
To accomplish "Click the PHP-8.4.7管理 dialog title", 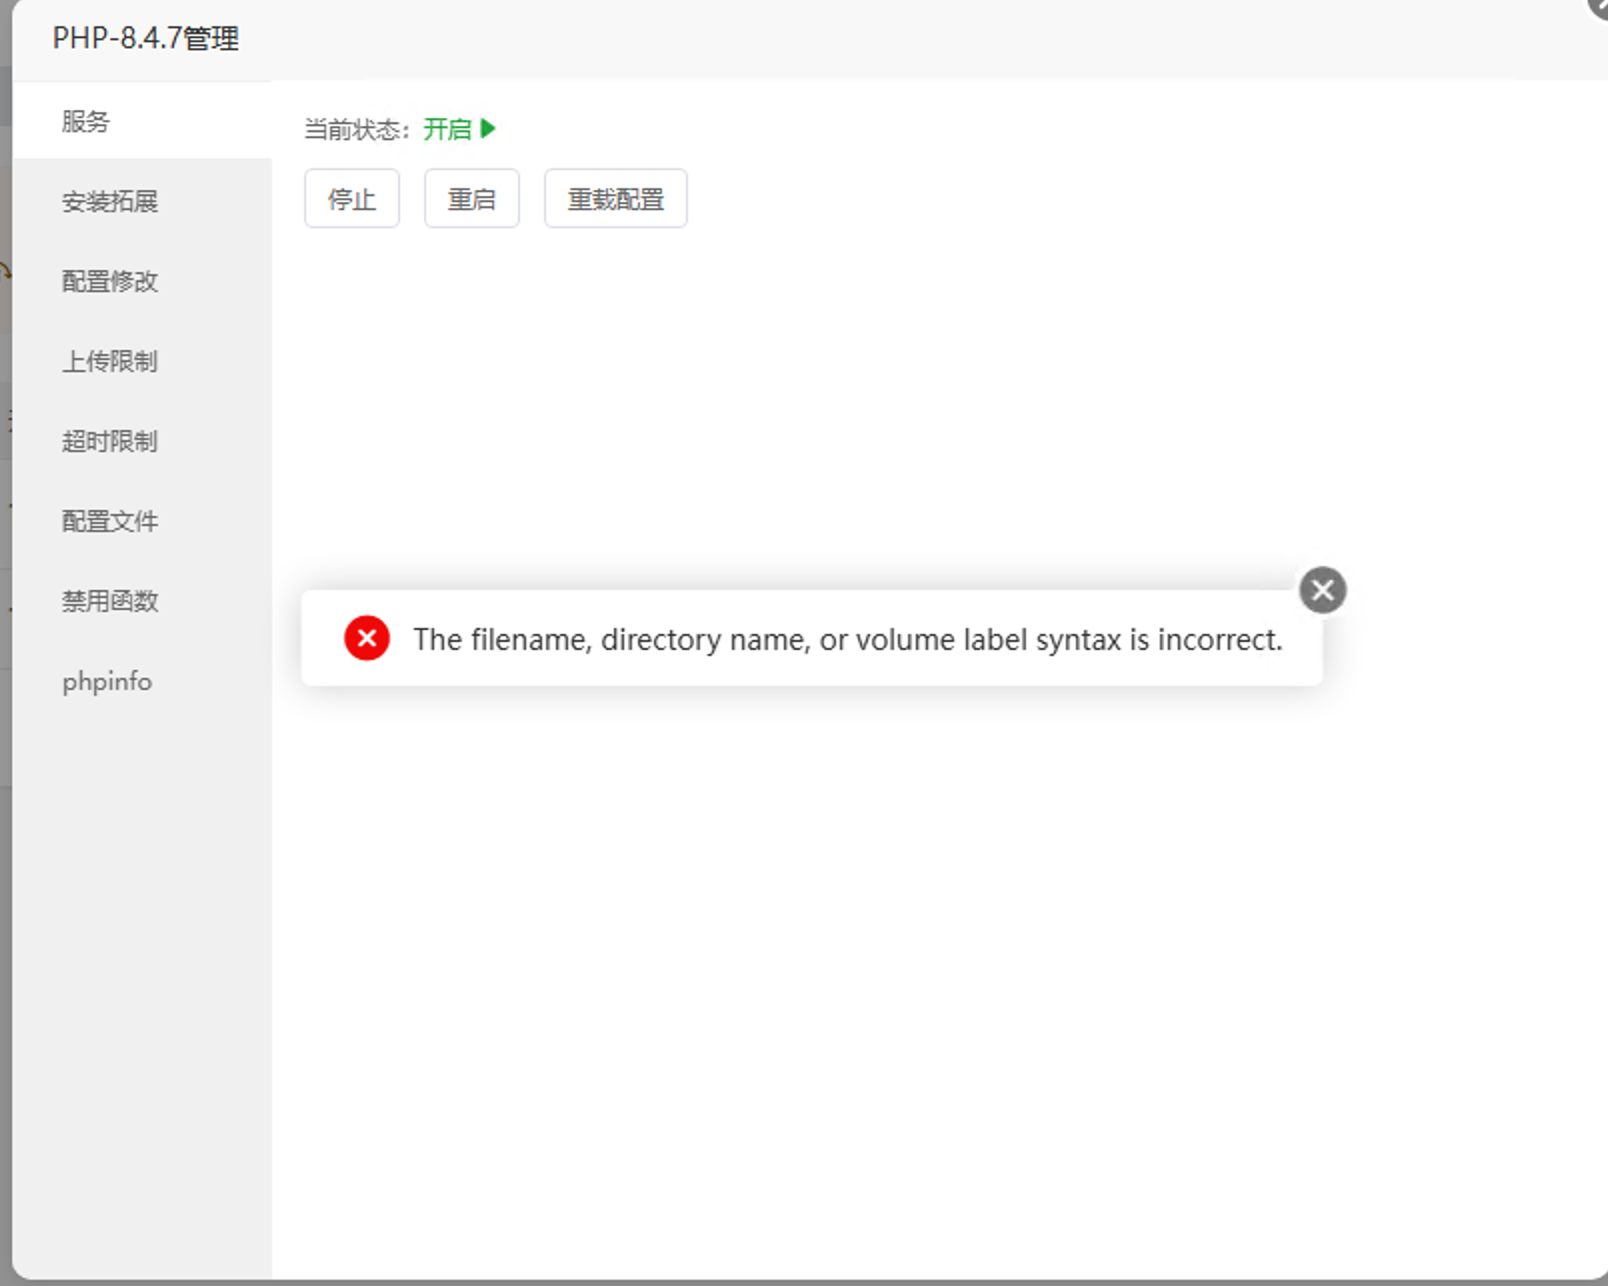I will pyautogui.click(x=146, y=39).
